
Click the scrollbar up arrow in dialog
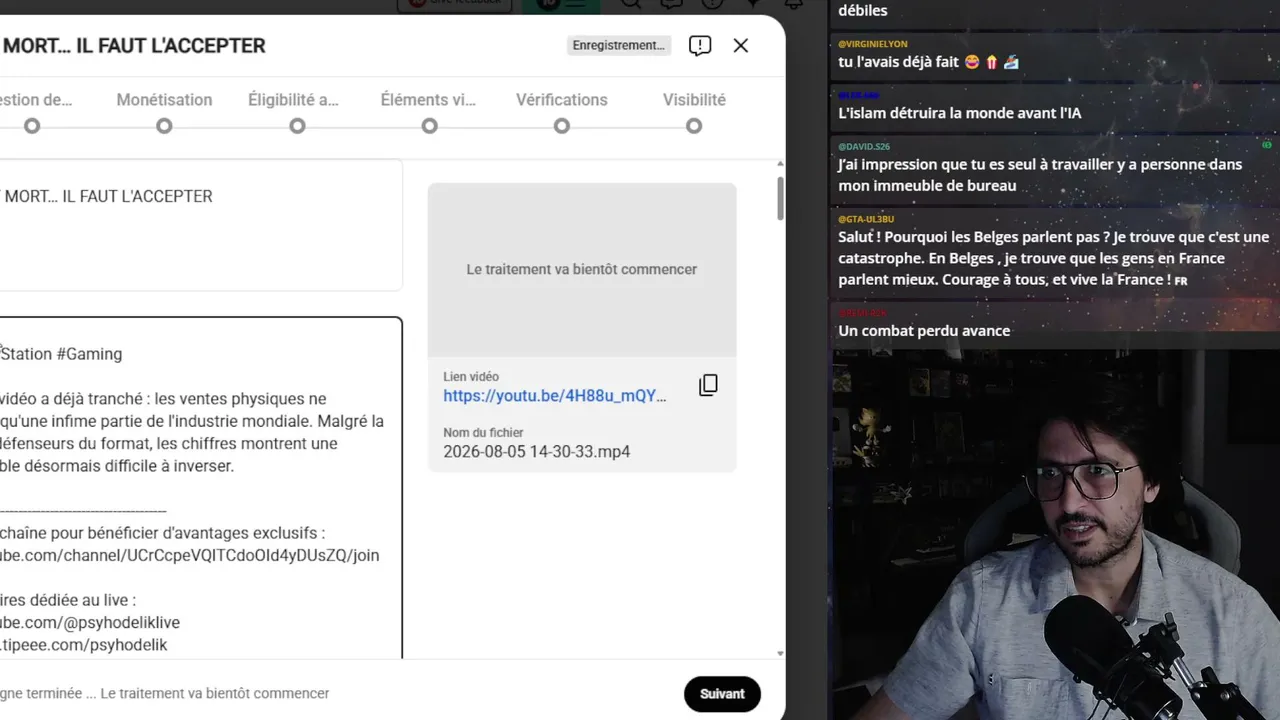click(x=780, y=164)
